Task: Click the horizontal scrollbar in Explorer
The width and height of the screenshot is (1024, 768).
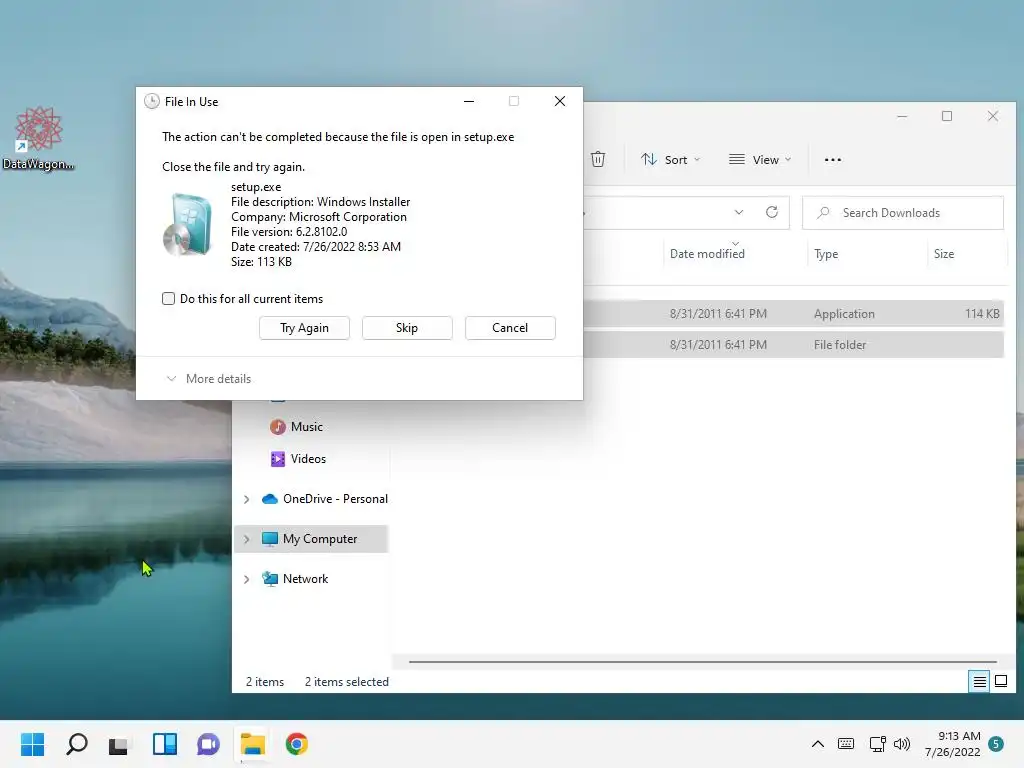Action: 703,662
